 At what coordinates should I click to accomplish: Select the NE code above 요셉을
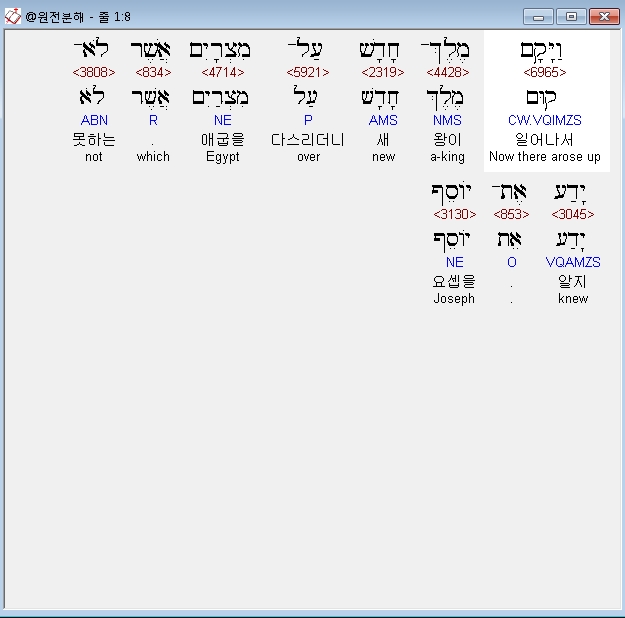coord(454,262)
